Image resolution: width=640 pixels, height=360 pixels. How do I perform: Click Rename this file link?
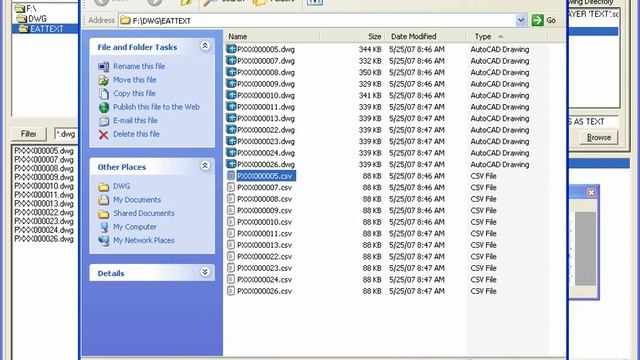139,66
